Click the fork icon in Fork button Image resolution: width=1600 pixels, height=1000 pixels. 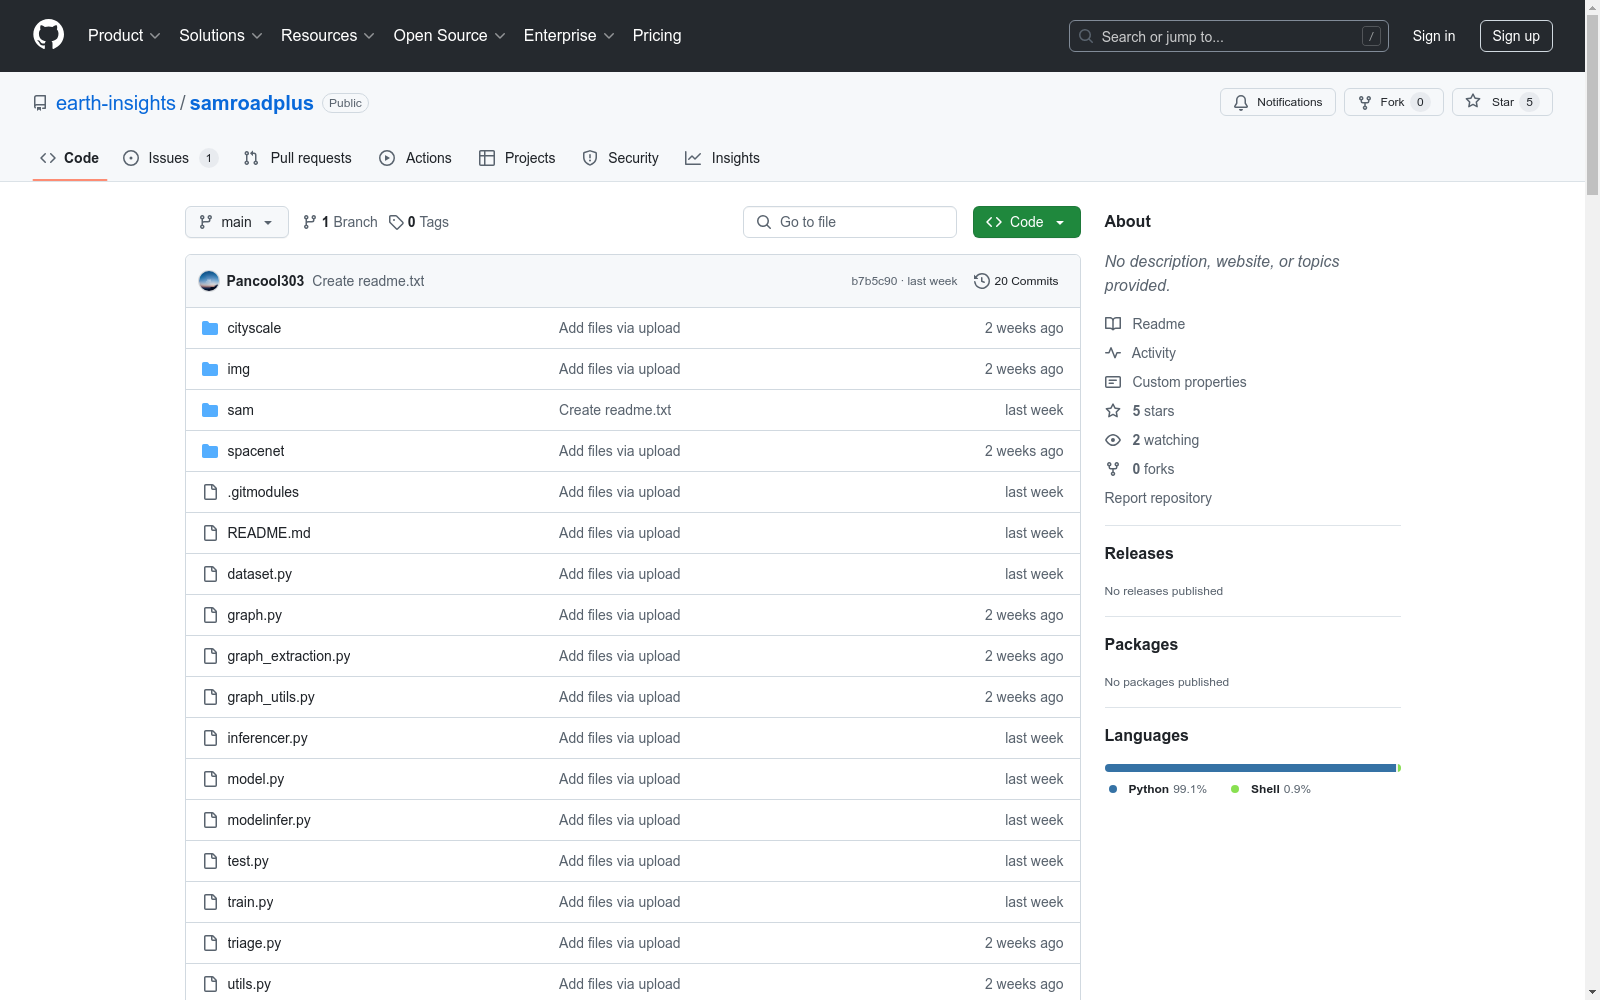1365,102
